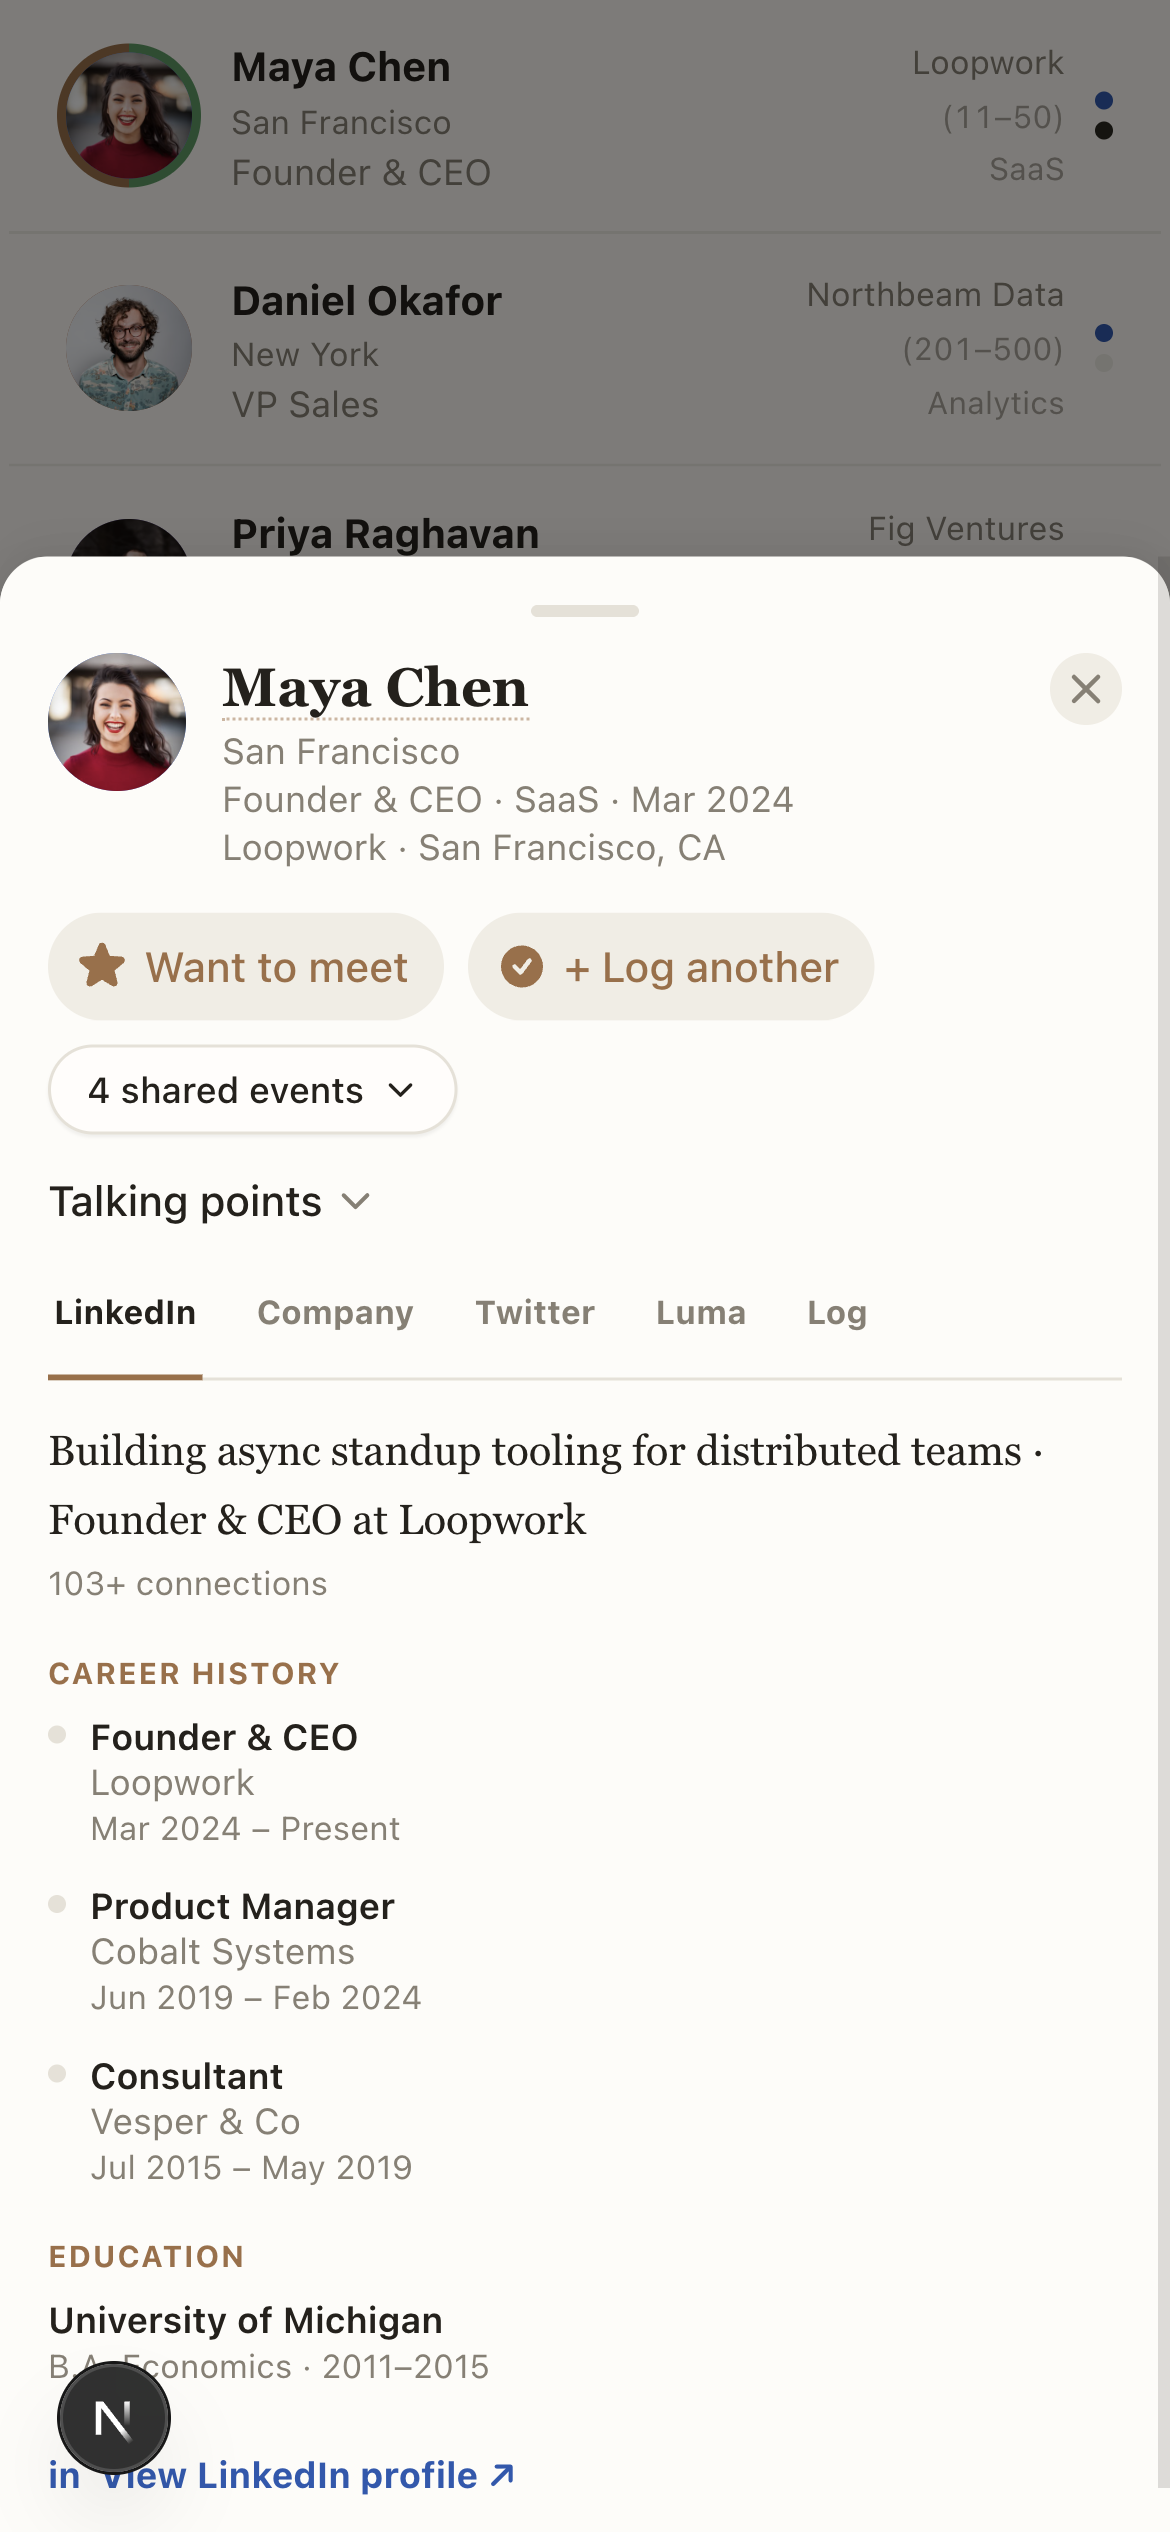Image resolution: width=1170 pixels, height=2532 pixels.
Task: Open the Next.js dev tools N badge
Action: click(x=114, y=2419)
